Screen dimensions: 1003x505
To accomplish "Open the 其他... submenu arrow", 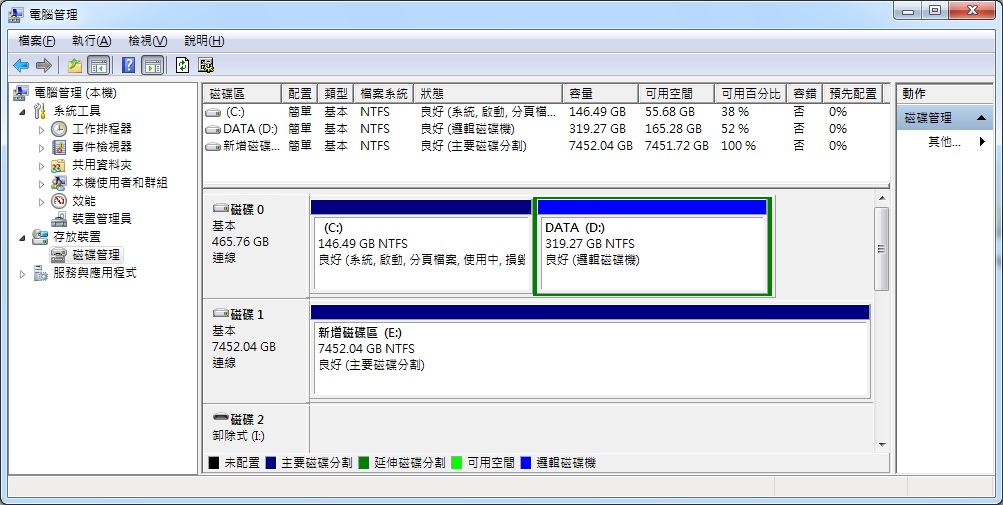I will coord(983,142).
